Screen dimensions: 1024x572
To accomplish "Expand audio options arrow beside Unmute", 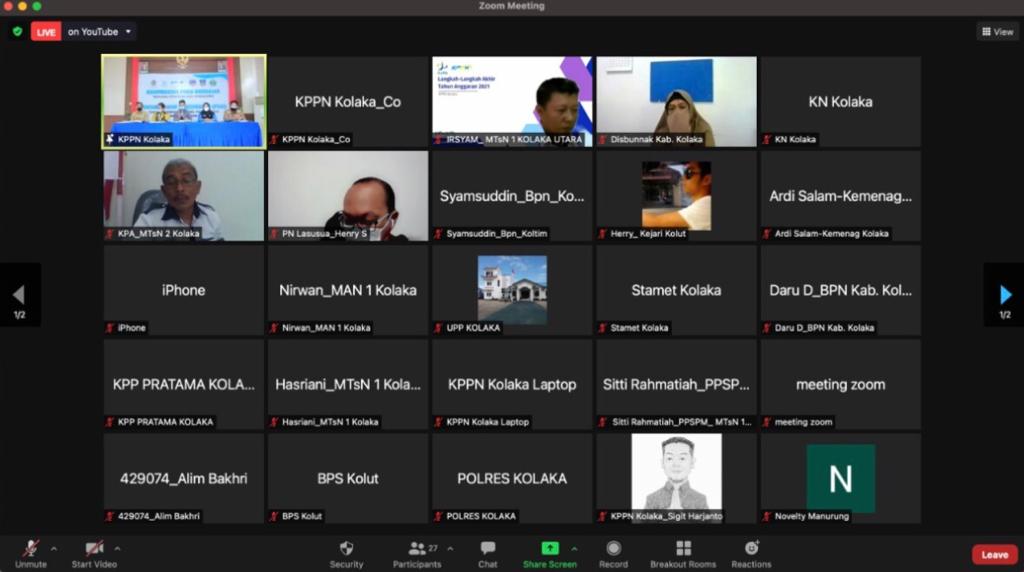I will tap(54, 548).
